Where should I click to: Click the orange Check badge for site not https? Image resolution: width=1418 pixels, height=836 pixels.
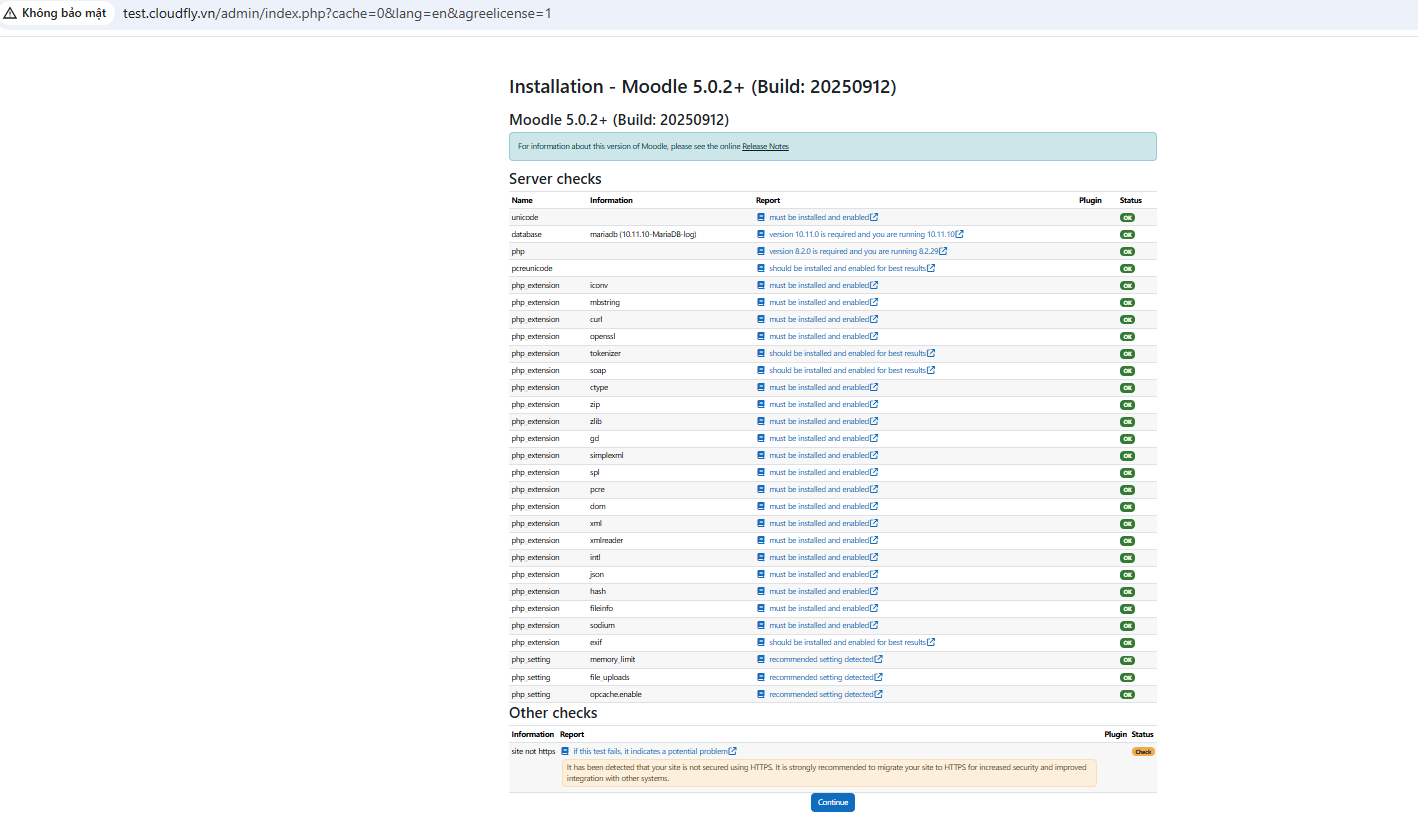coord(1142,751)
